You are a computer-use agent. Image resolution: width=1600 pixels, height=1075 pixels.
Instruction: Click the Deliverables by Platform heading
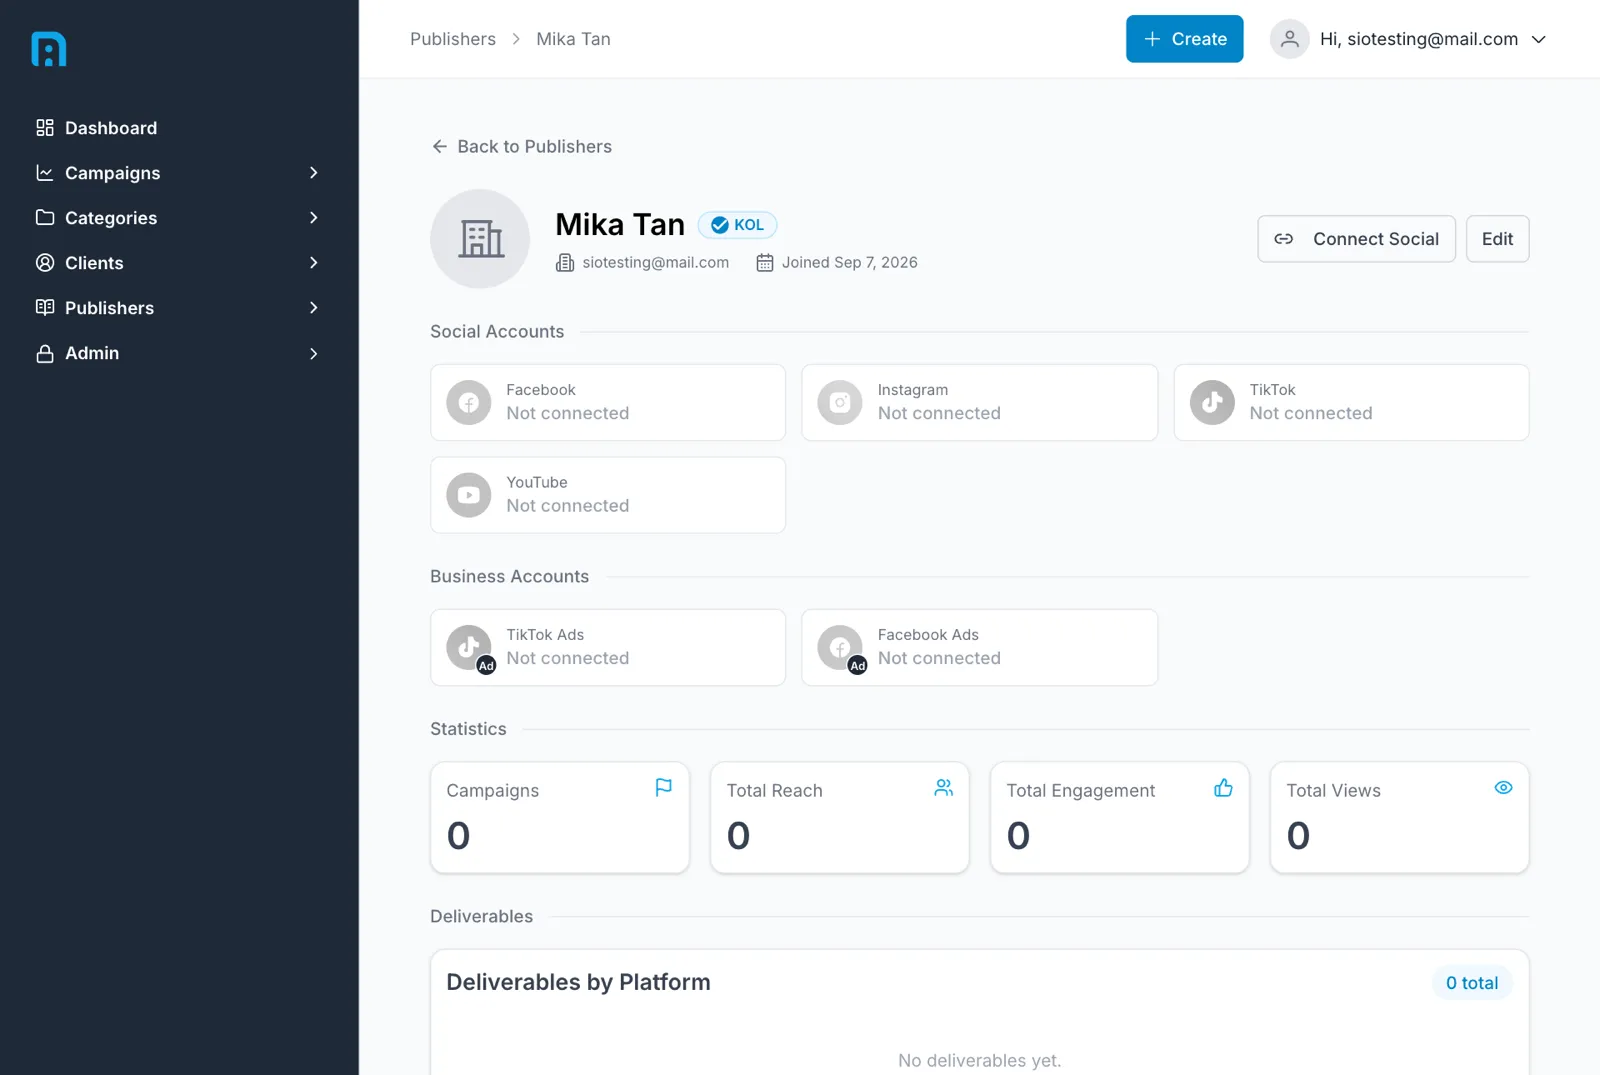point(578,983)
